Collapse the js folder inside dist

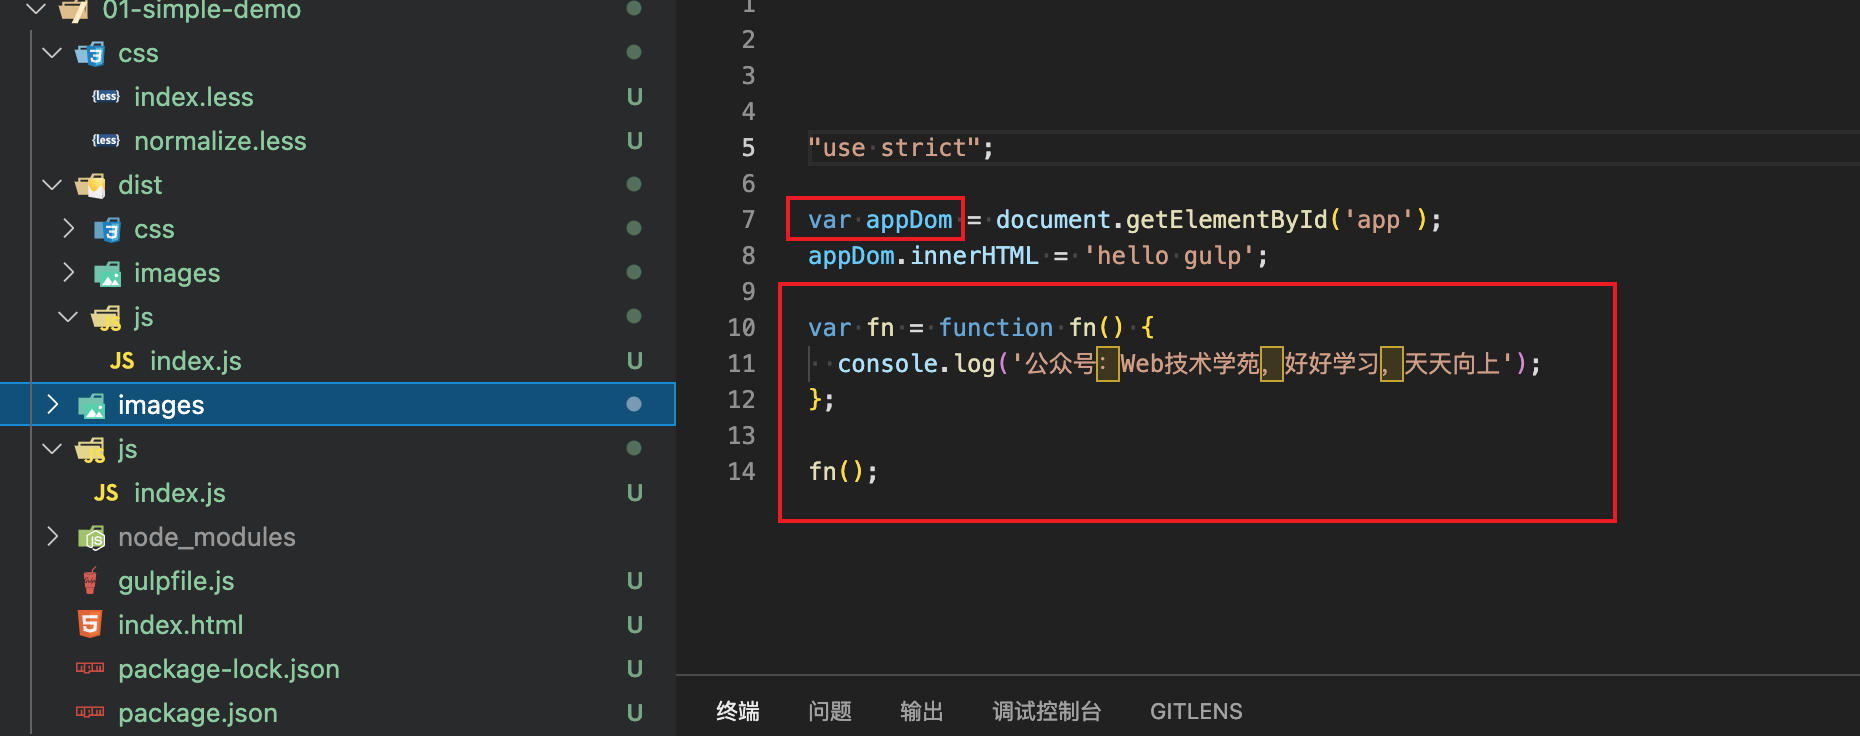coord(68,317)
